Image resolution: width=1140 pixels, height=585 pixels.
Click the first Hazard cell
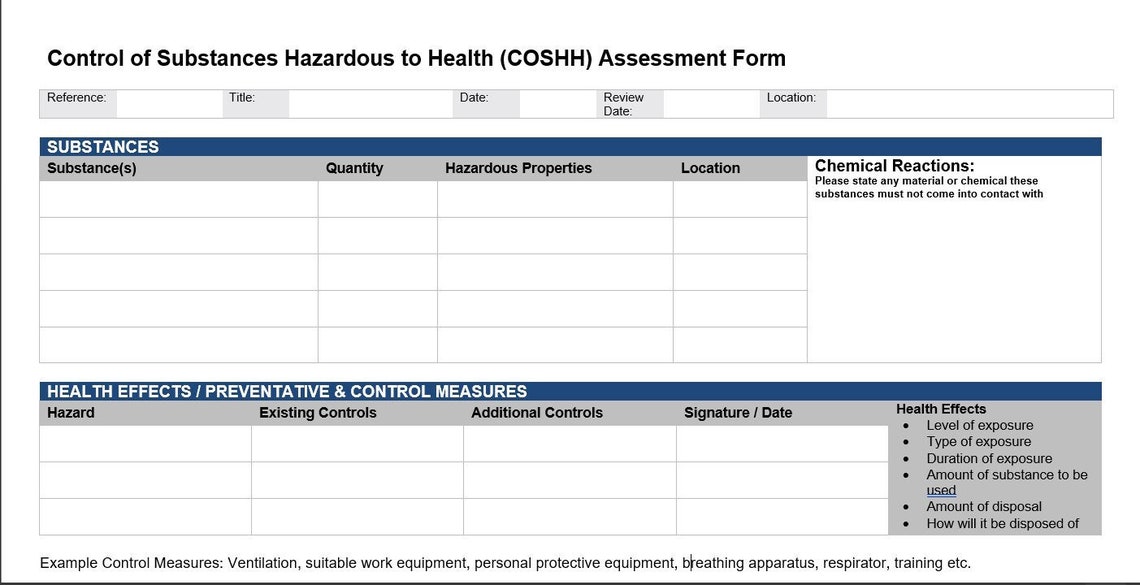(x=145, y=443)
